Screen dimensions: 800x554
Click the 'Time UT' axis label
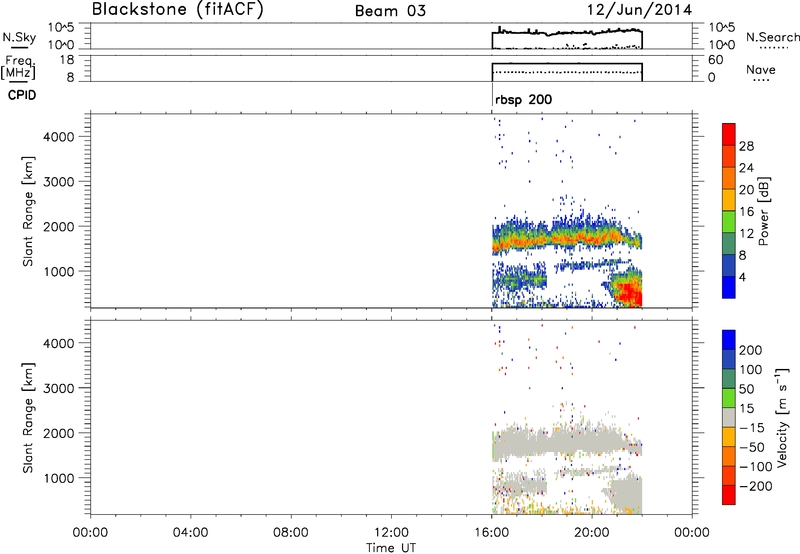pos(391,547)
